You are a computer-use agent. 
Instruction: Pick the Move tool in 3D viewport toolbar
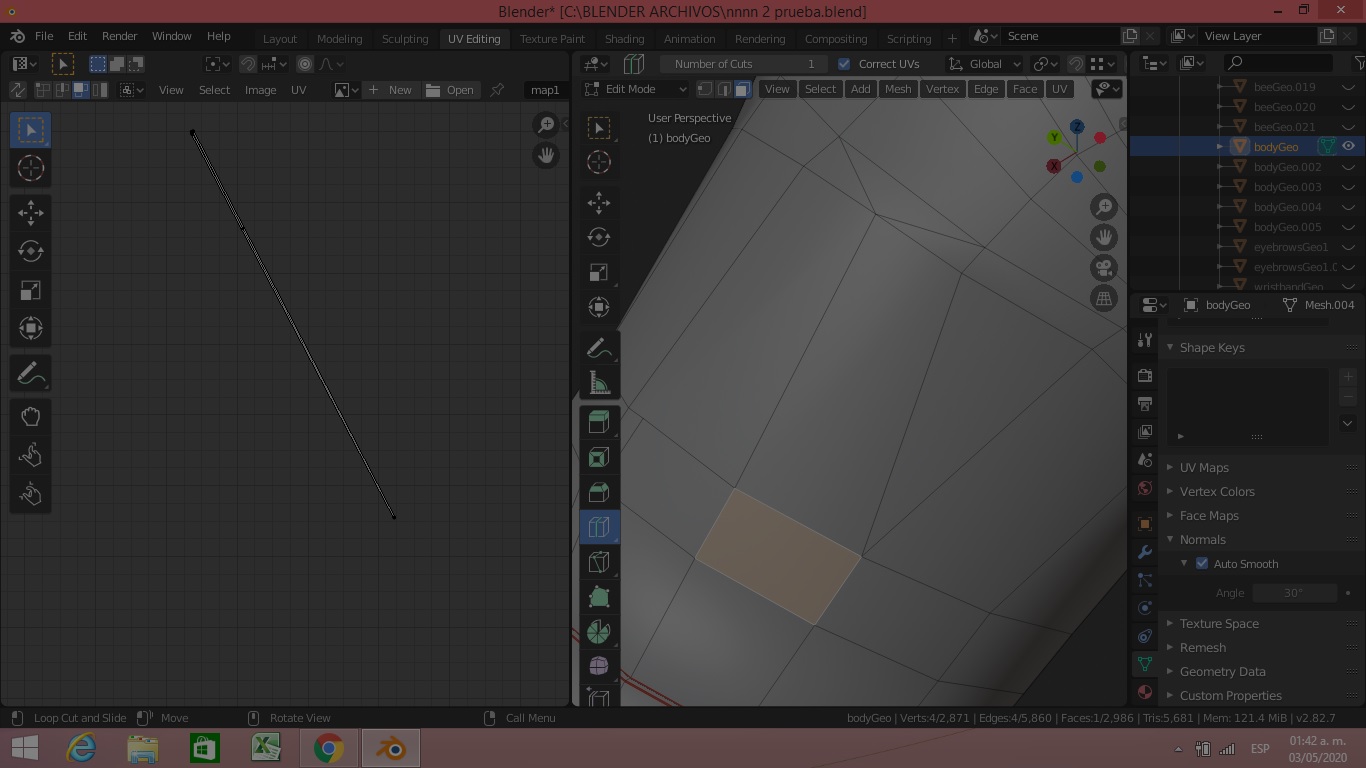[599, 203]
